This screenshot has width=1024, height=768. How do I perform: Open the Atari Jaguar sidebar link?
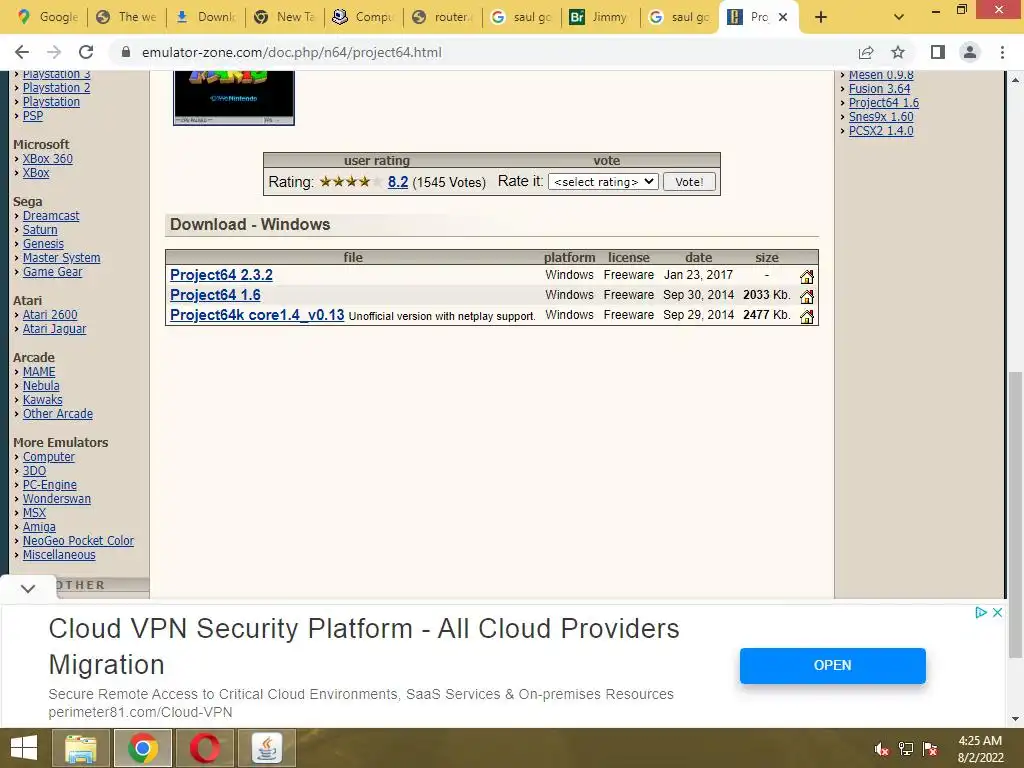click(x=54, y=328)
